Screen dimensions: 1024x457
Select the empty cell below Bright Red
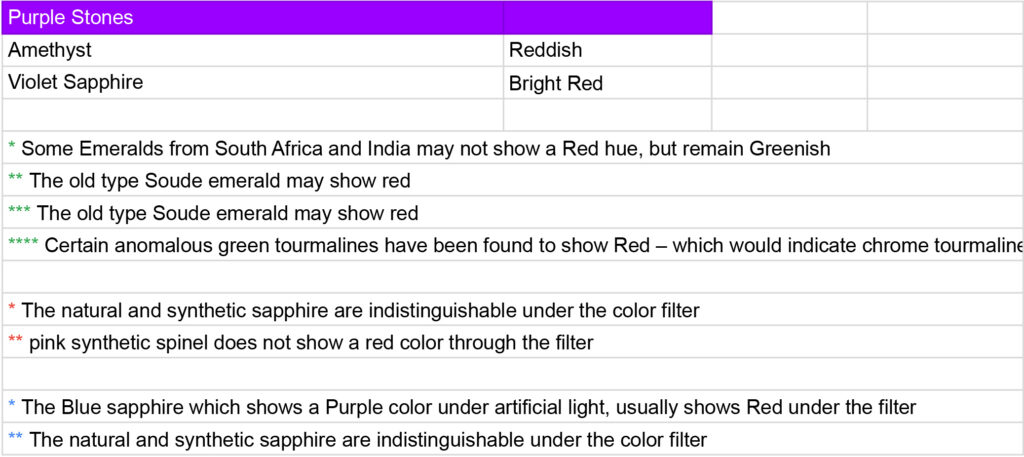[x=607, y=115]
